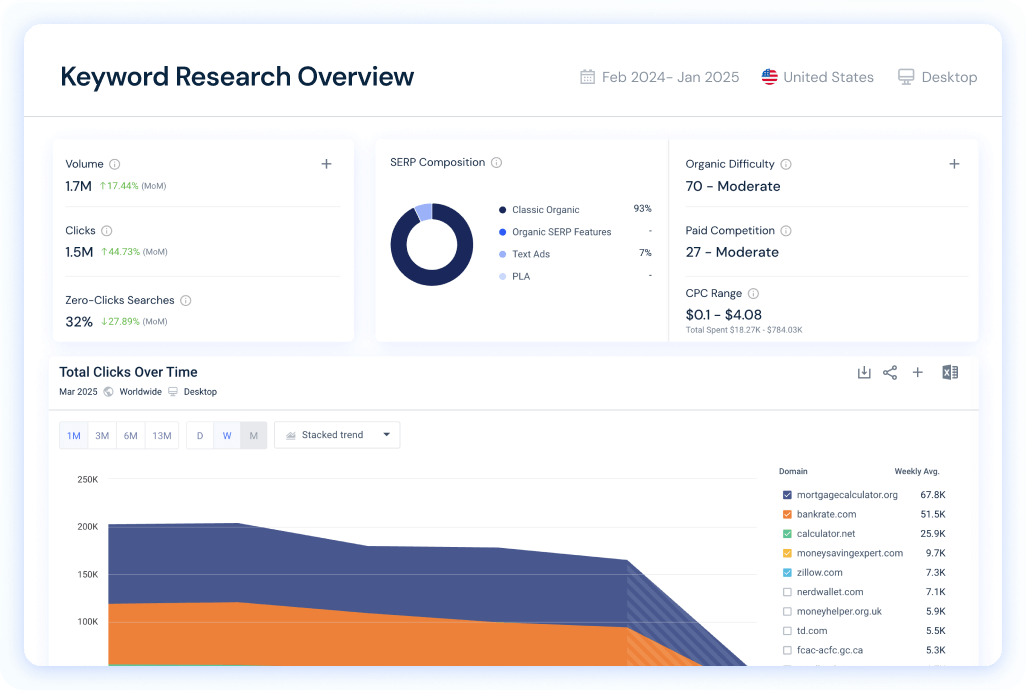1026x692 pixels.
Task: Download the Total Clicks chart
Action: click(864, 371)
